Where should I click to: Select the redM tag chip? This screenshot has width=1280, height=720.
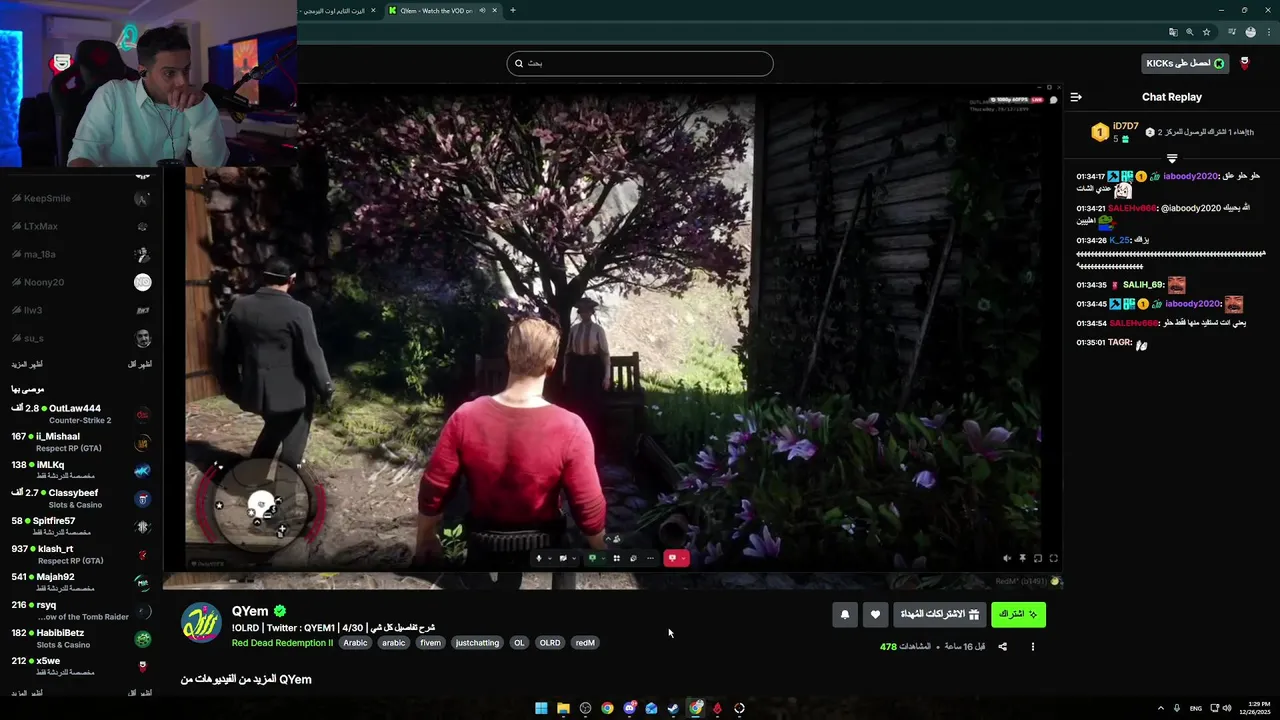pyautogui.click(x=585, y=643)
